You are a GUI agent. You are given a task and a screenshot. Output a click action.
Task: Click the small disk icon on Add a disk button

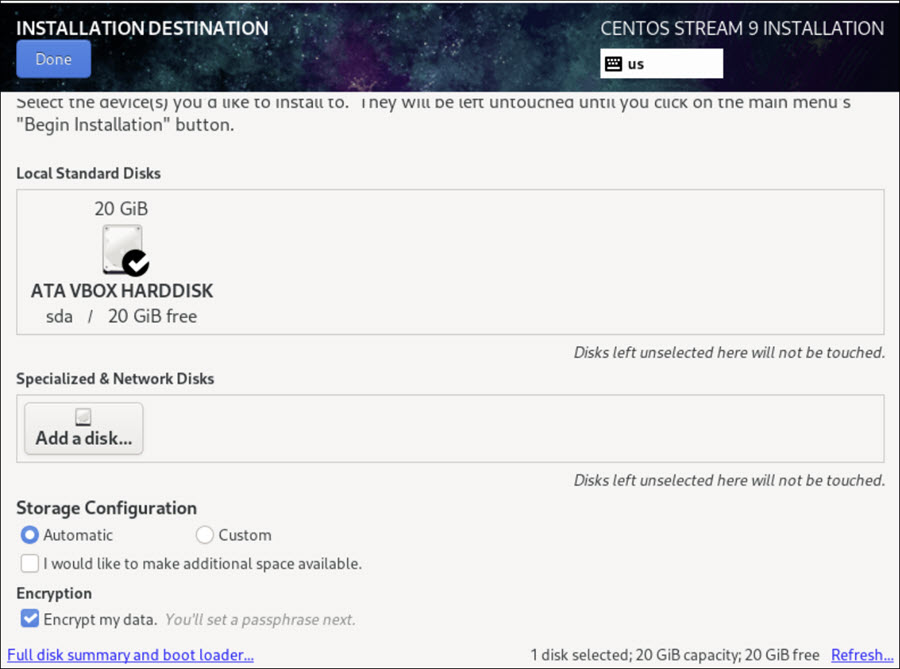coord(83,415)
